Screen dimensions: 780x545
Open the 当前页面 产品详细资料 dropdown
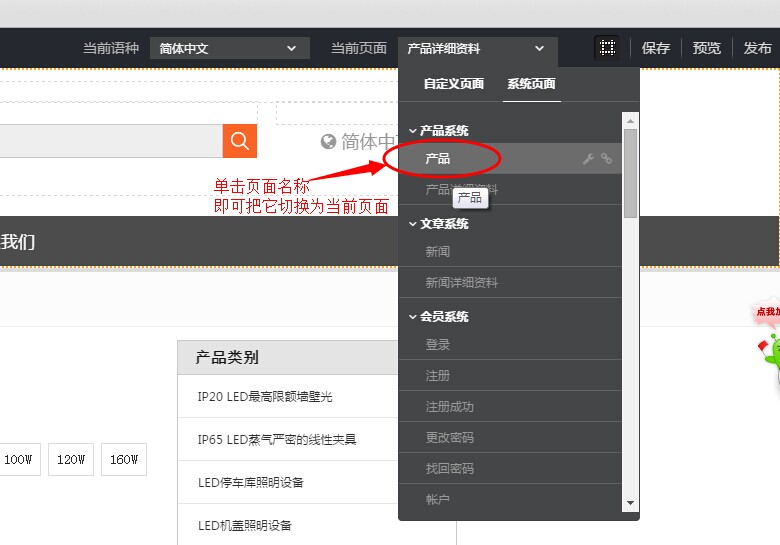(476, 48)
